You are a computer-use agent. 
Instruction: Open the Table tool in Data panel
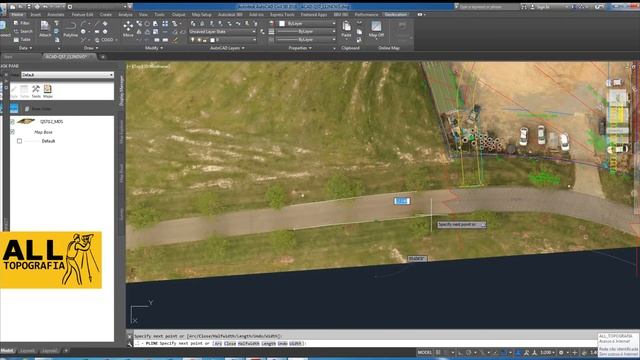pos(22,40)
